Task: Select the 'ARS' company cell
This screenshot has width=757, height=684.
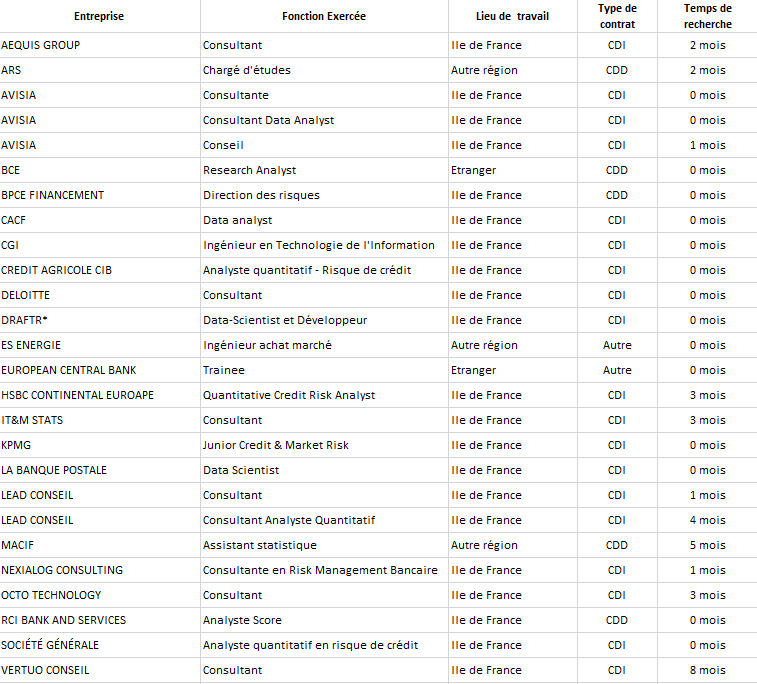Action: (x=100, y=70)
